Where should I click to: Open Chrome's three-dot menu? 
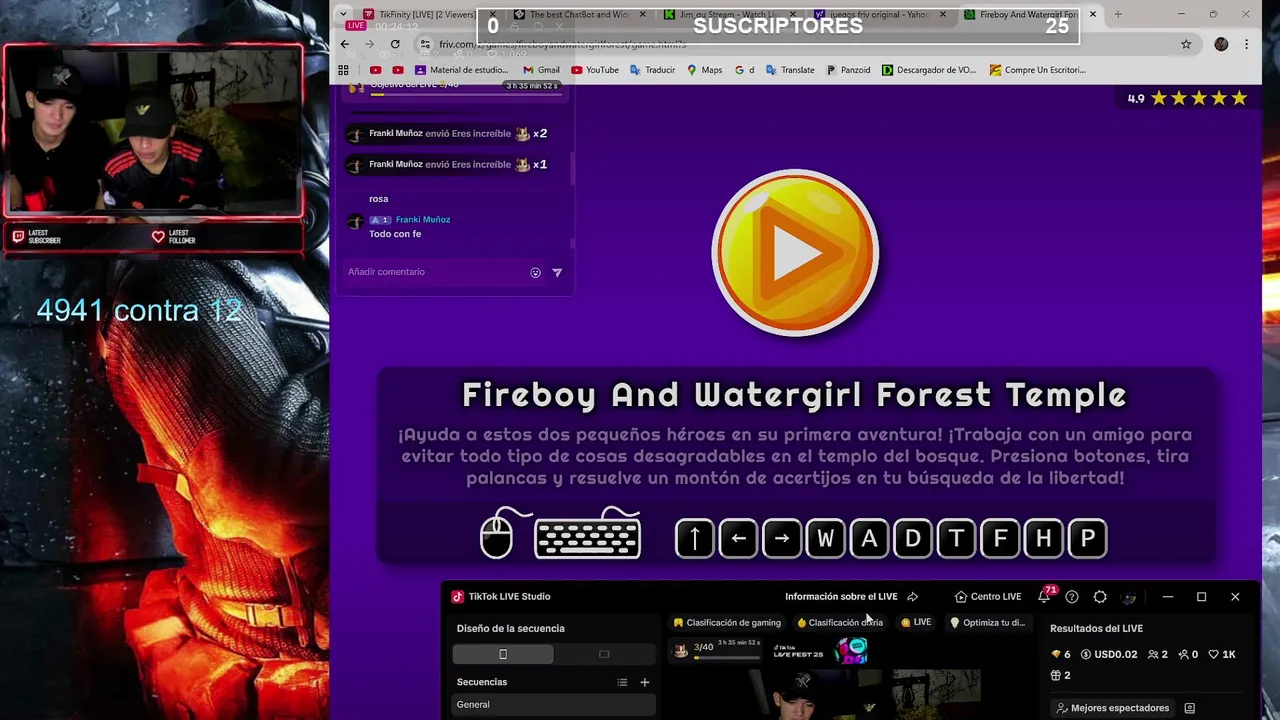[x=1246, y=44]
